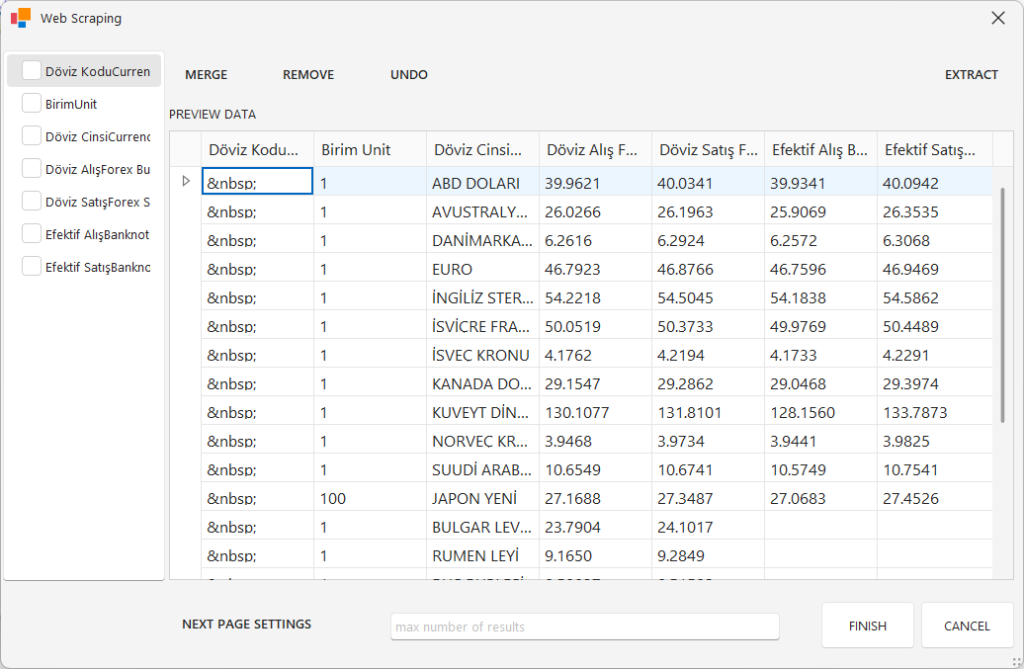Image resolution: width=1024 pixels, height=669 pixels.
Task: Click the EXTRACT button
Action: pos(971,75)
